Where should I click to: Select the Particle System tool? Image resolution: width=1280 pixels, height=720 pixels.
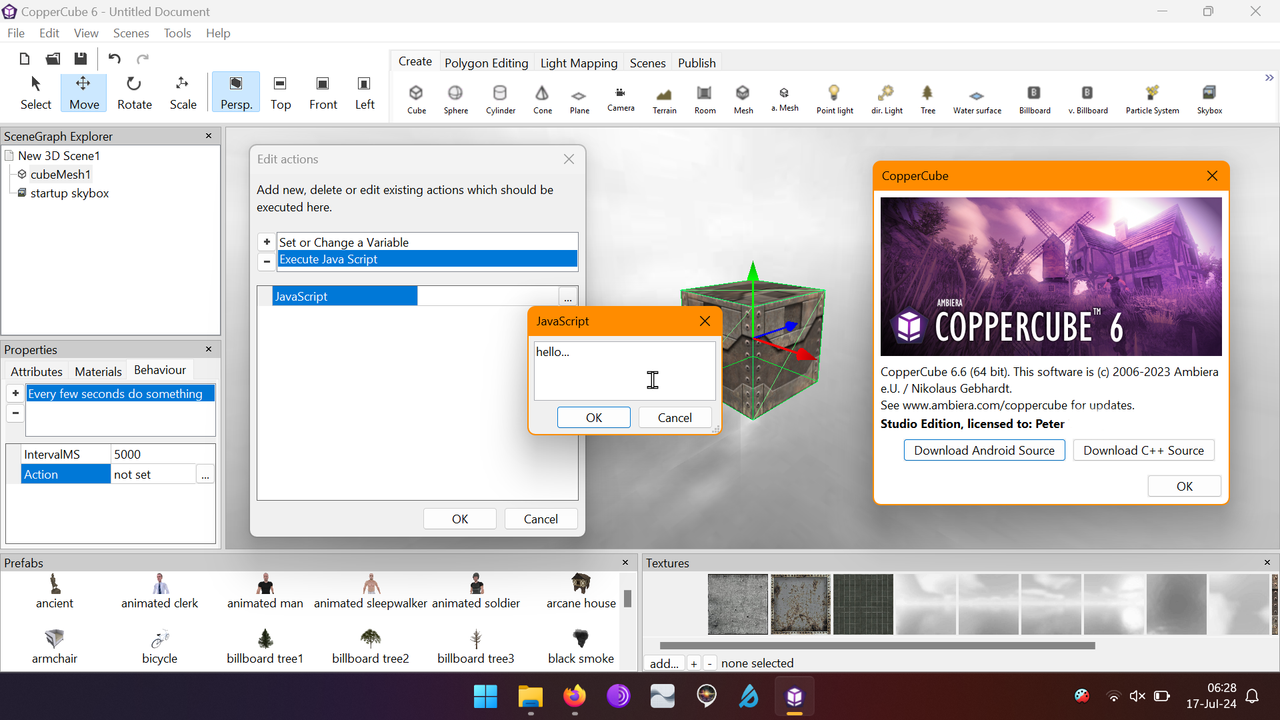pos(1152,95)
